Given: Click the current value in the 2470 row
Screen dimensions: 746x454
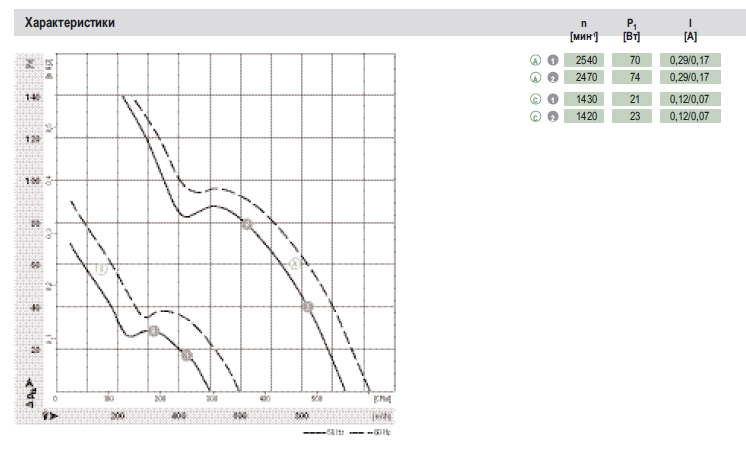Looking at the screenshot, I should pyautogui.click(x=690, y=78).
